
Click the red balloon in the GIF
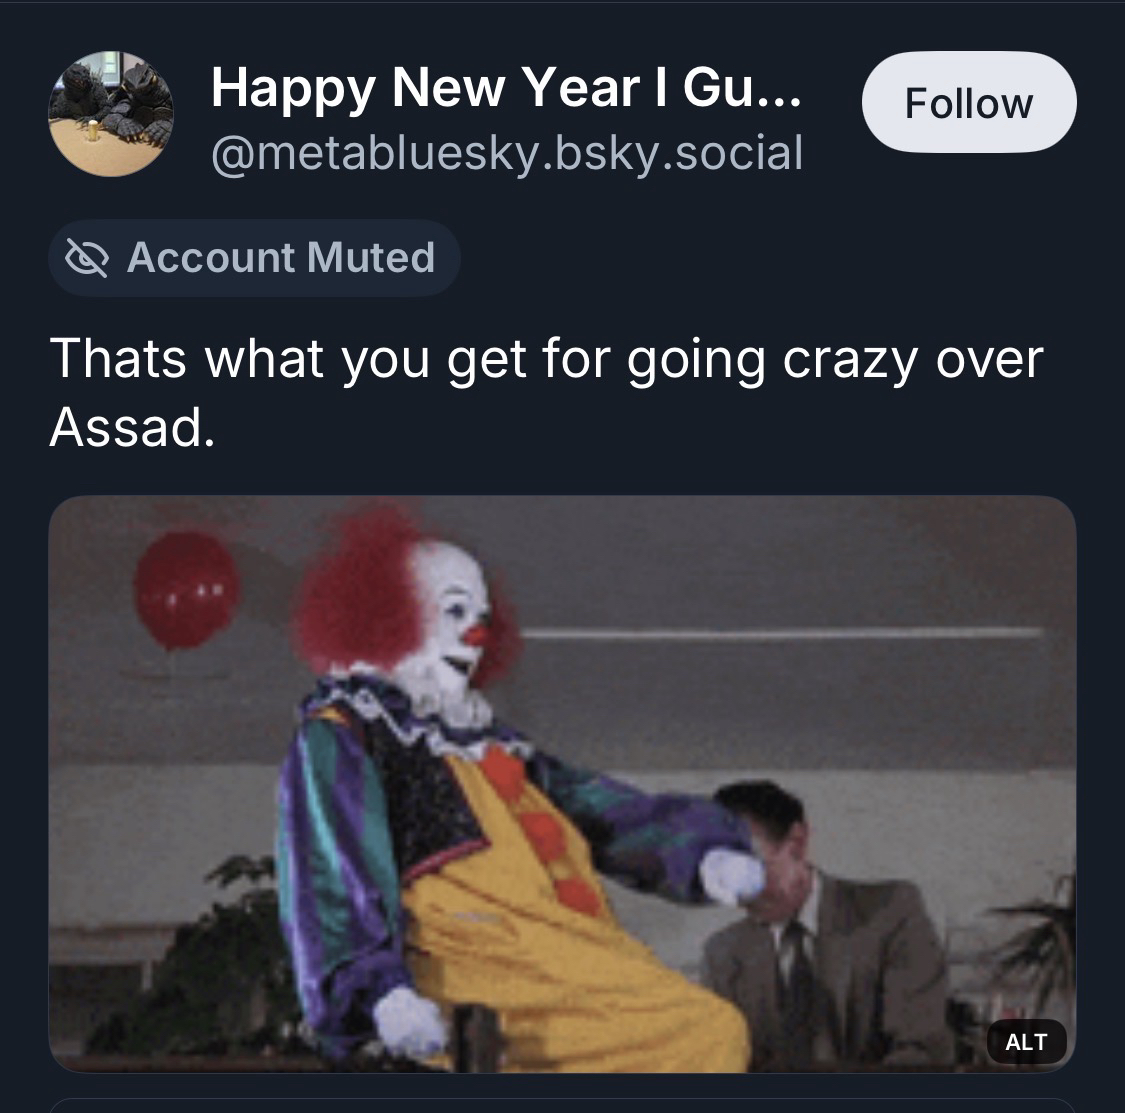click(x=186, y=591)
